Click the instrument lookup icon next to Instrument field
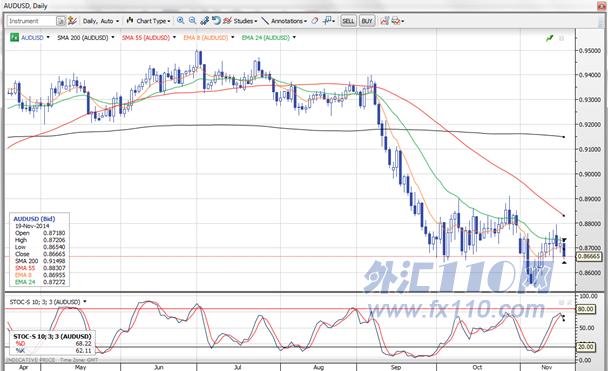This screenshot has width=608, height=371. pyautogui.click(x=61, y=21)
